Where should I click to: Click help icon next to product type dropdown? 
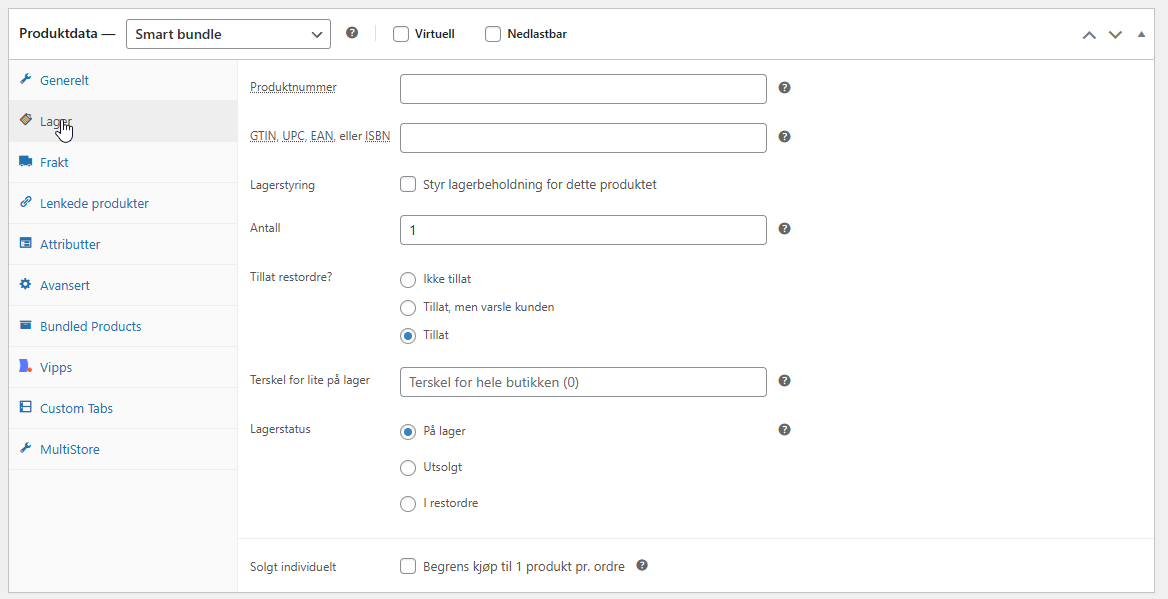(352, 33)
